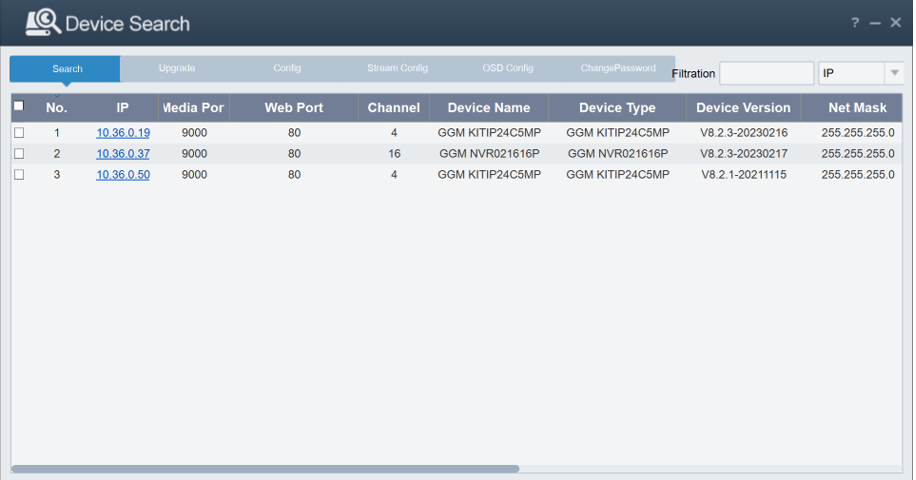Sort by the No. column header

tap(56, 107)
